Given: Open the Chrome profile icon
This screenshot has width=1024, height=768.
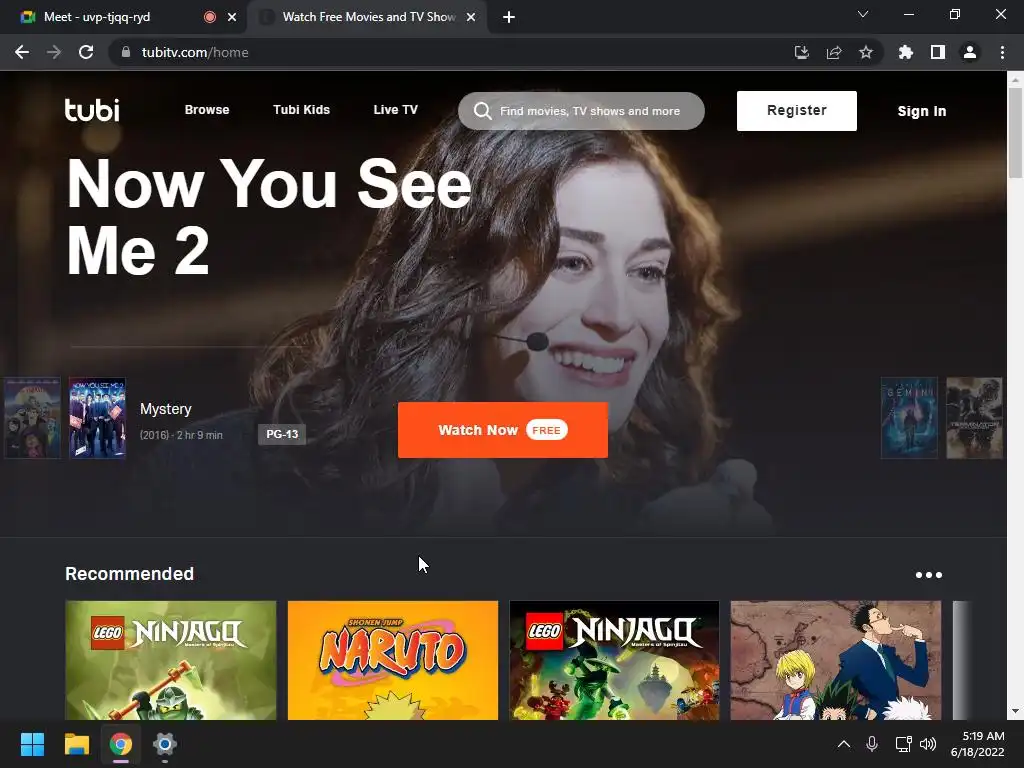Looking at the screenshot, I should pos(970,52).
